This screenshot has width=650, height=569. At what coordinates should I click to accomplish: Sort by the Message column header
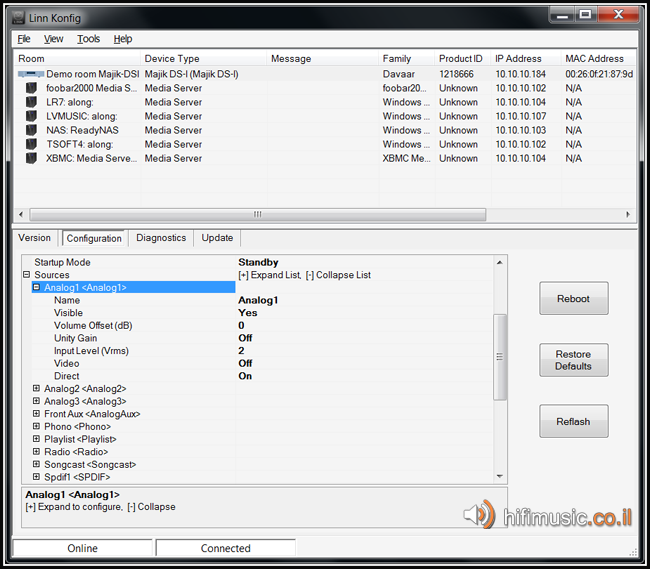point(323,58)
